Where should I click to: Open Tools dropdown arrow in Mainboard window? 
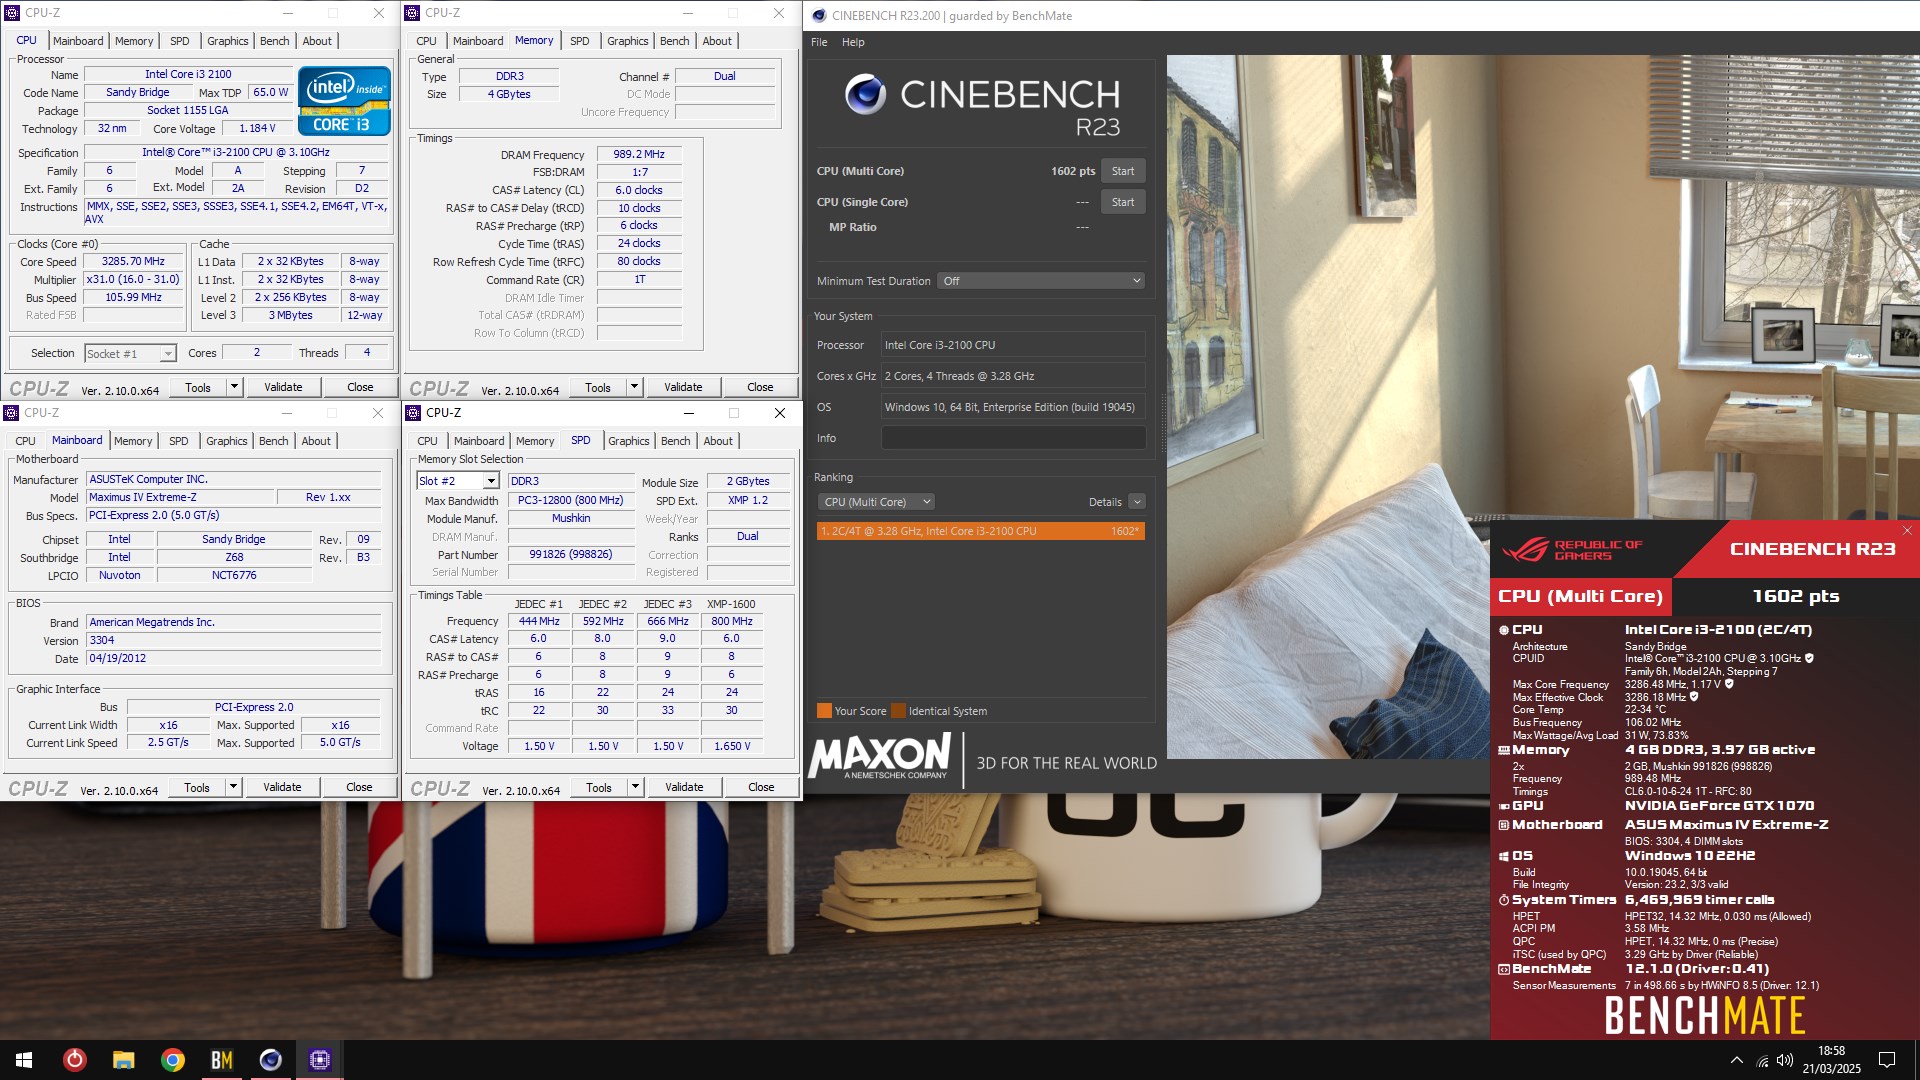pyautogui.click(x=233, y=787)
